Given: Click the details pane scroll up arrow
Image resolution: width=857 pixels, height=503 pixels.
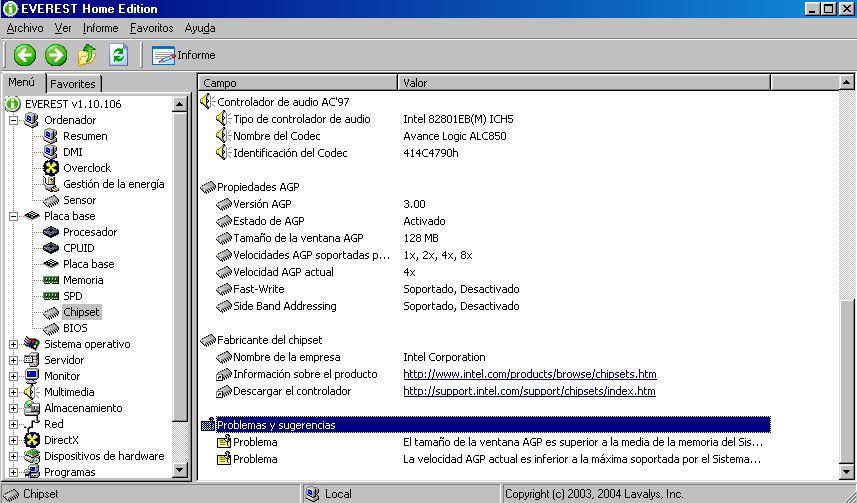Looking at the screenshot, I should click(846, 83).
